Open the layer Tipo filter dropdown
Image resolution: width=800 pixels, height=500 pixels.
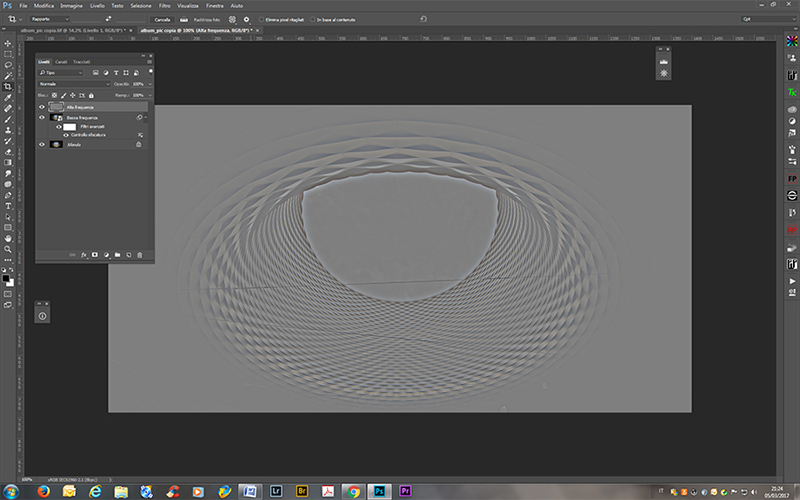tap(62, 73)
